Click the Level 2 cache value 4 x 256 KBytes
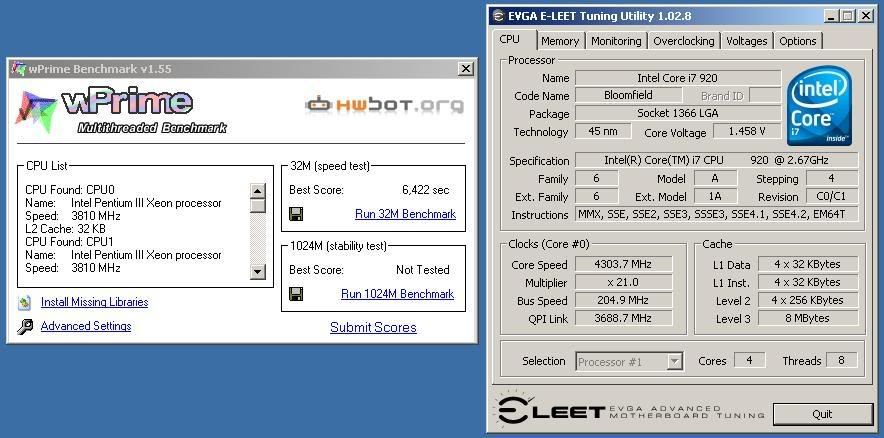 click(807, 300)
